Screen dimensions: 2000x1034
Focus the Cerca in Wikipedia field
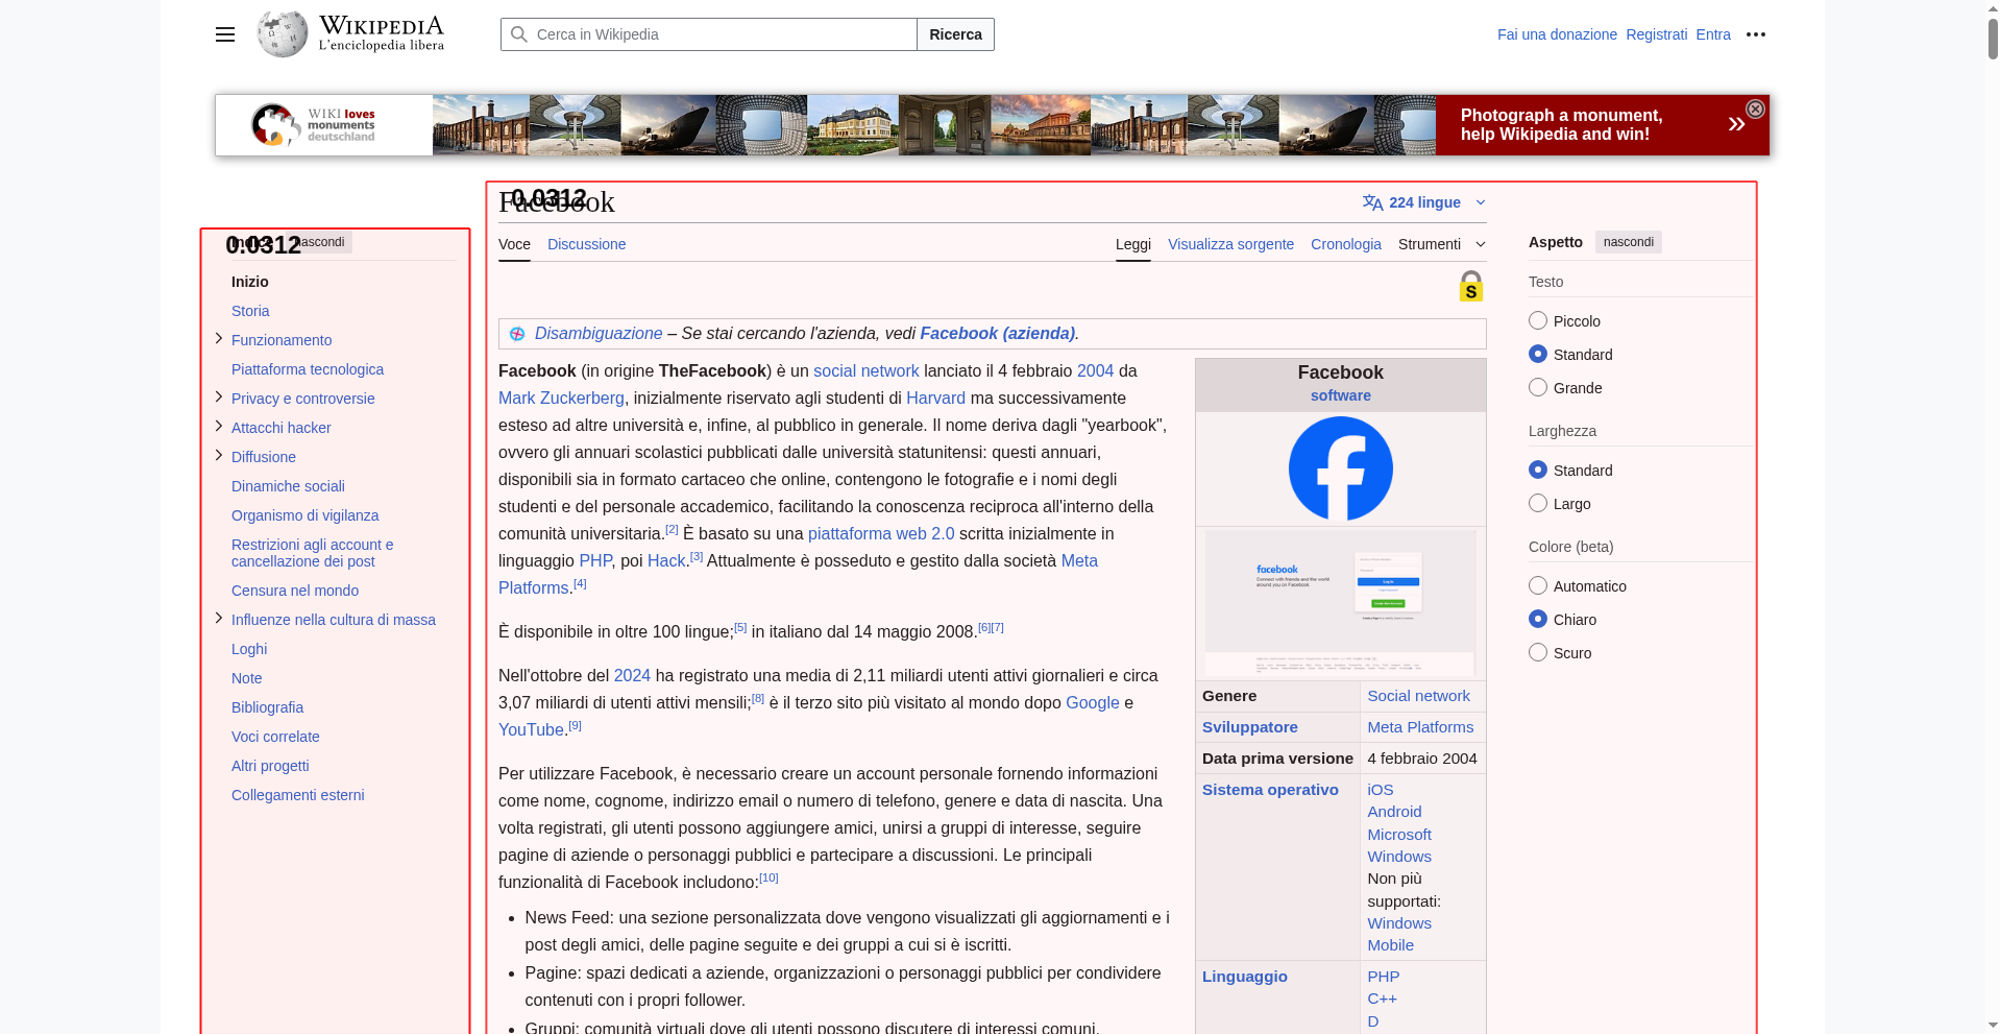coord(709,34)
